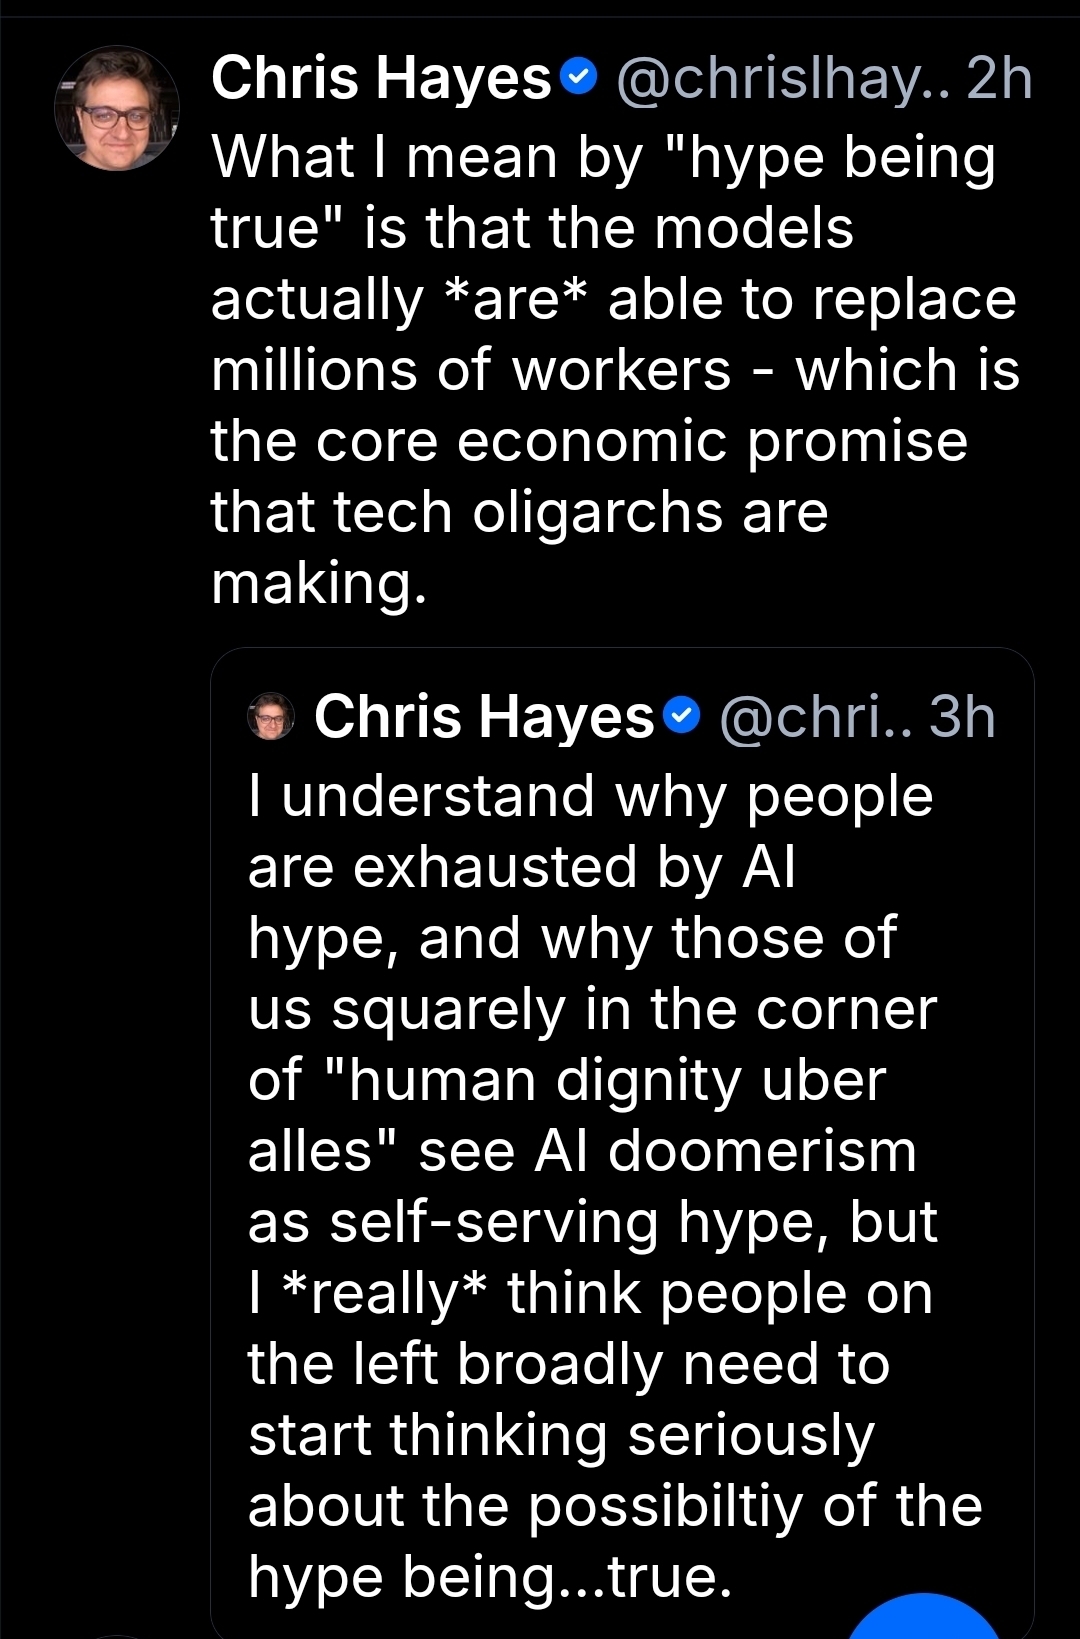Open the 2h timestamp on the top tweet
The height and width of the screenshot is (1639, 1080).
(x=999, y=78)
